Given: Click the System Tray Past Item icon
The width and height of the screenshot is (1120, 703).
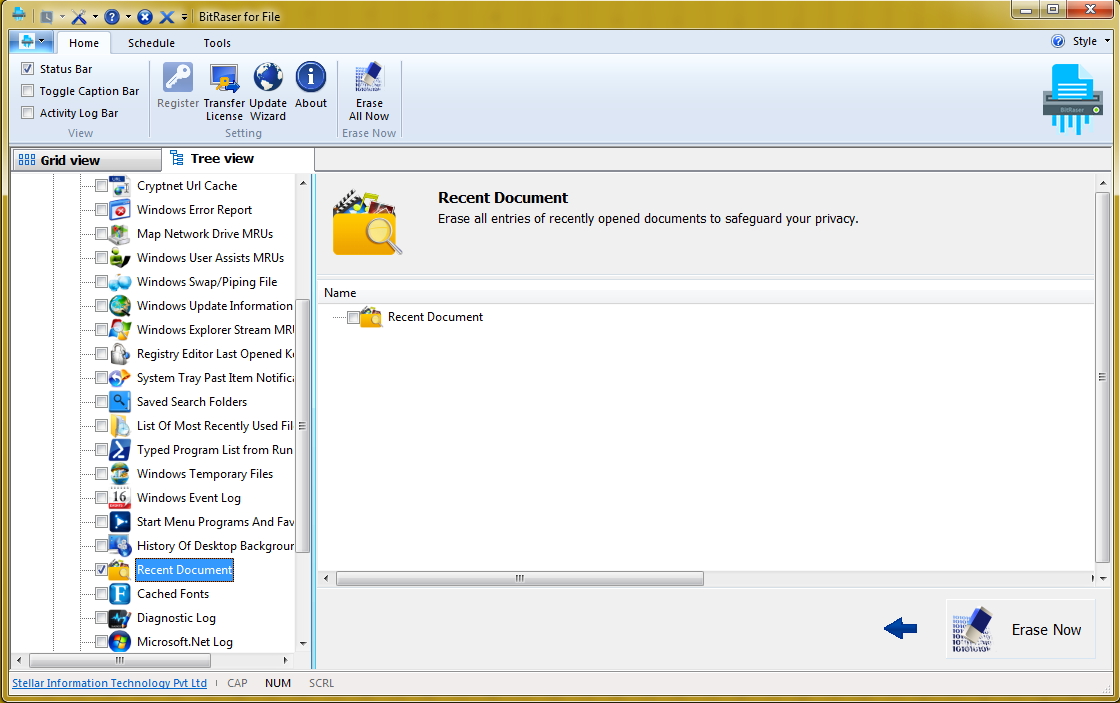Looking at the screenshot, I should click(120, 378).
